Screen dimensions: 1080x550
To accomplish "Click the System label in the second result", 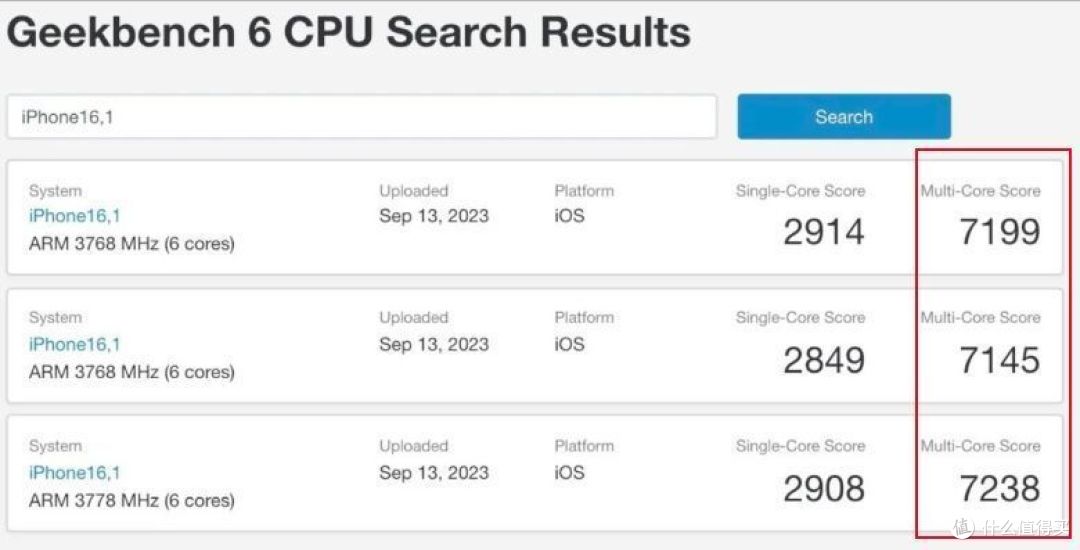I will point(55,318).
